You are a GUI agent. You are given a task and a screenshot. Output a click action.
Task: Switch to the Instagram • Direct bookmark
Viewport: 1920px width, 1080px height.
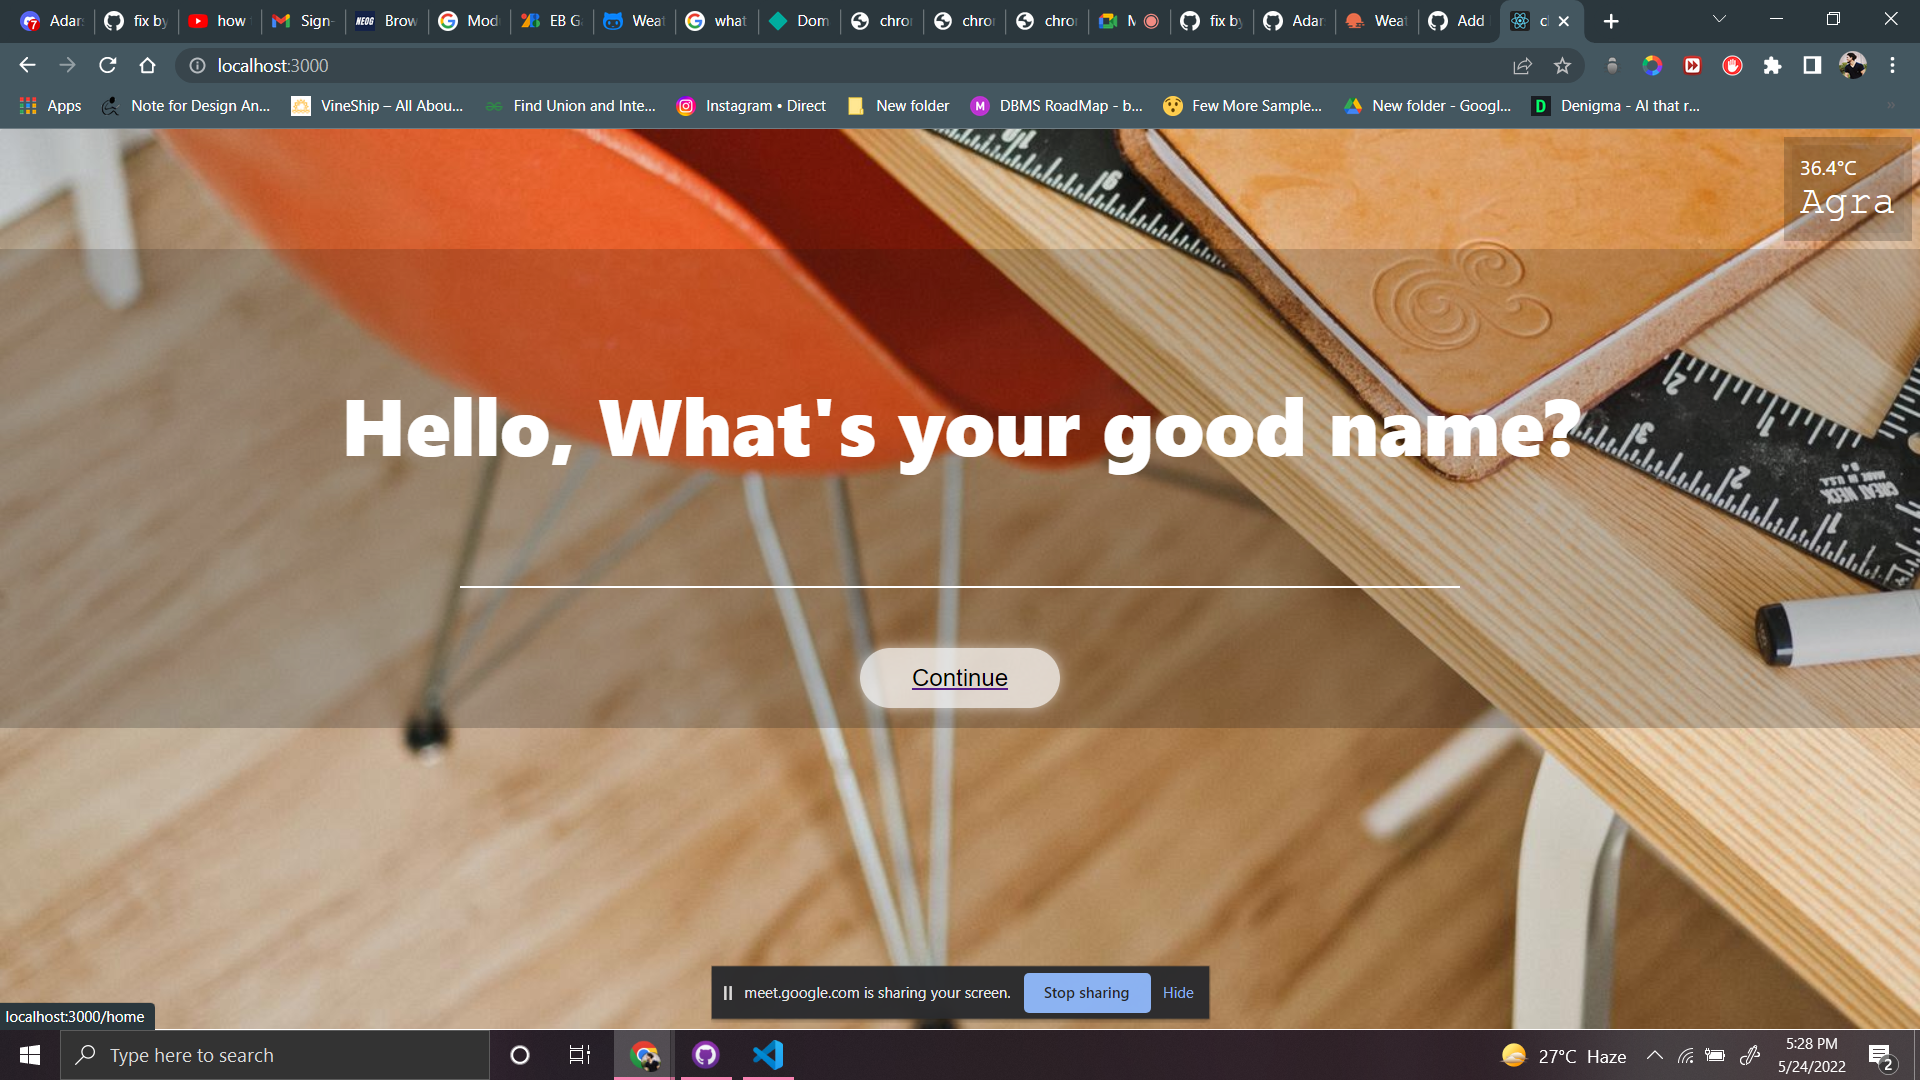[752, 105]
